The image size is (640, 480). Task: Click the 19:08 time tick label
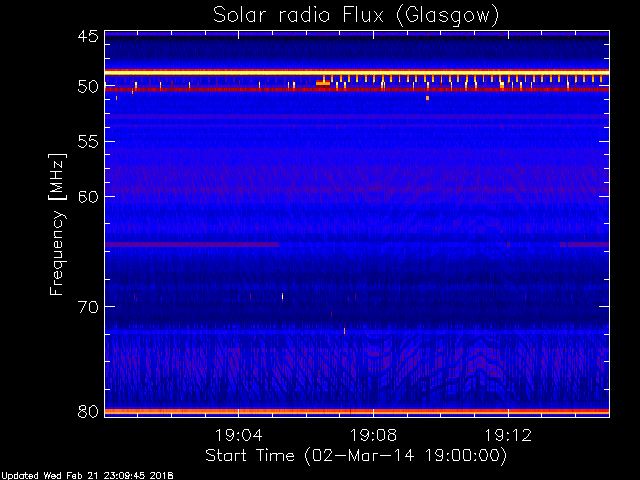pyautogui.click(x=373, y=435)
